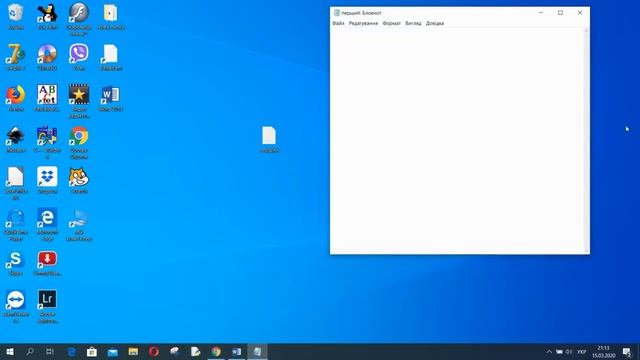
Task: Open the УКР language switcher
Action: pos(582,352)
